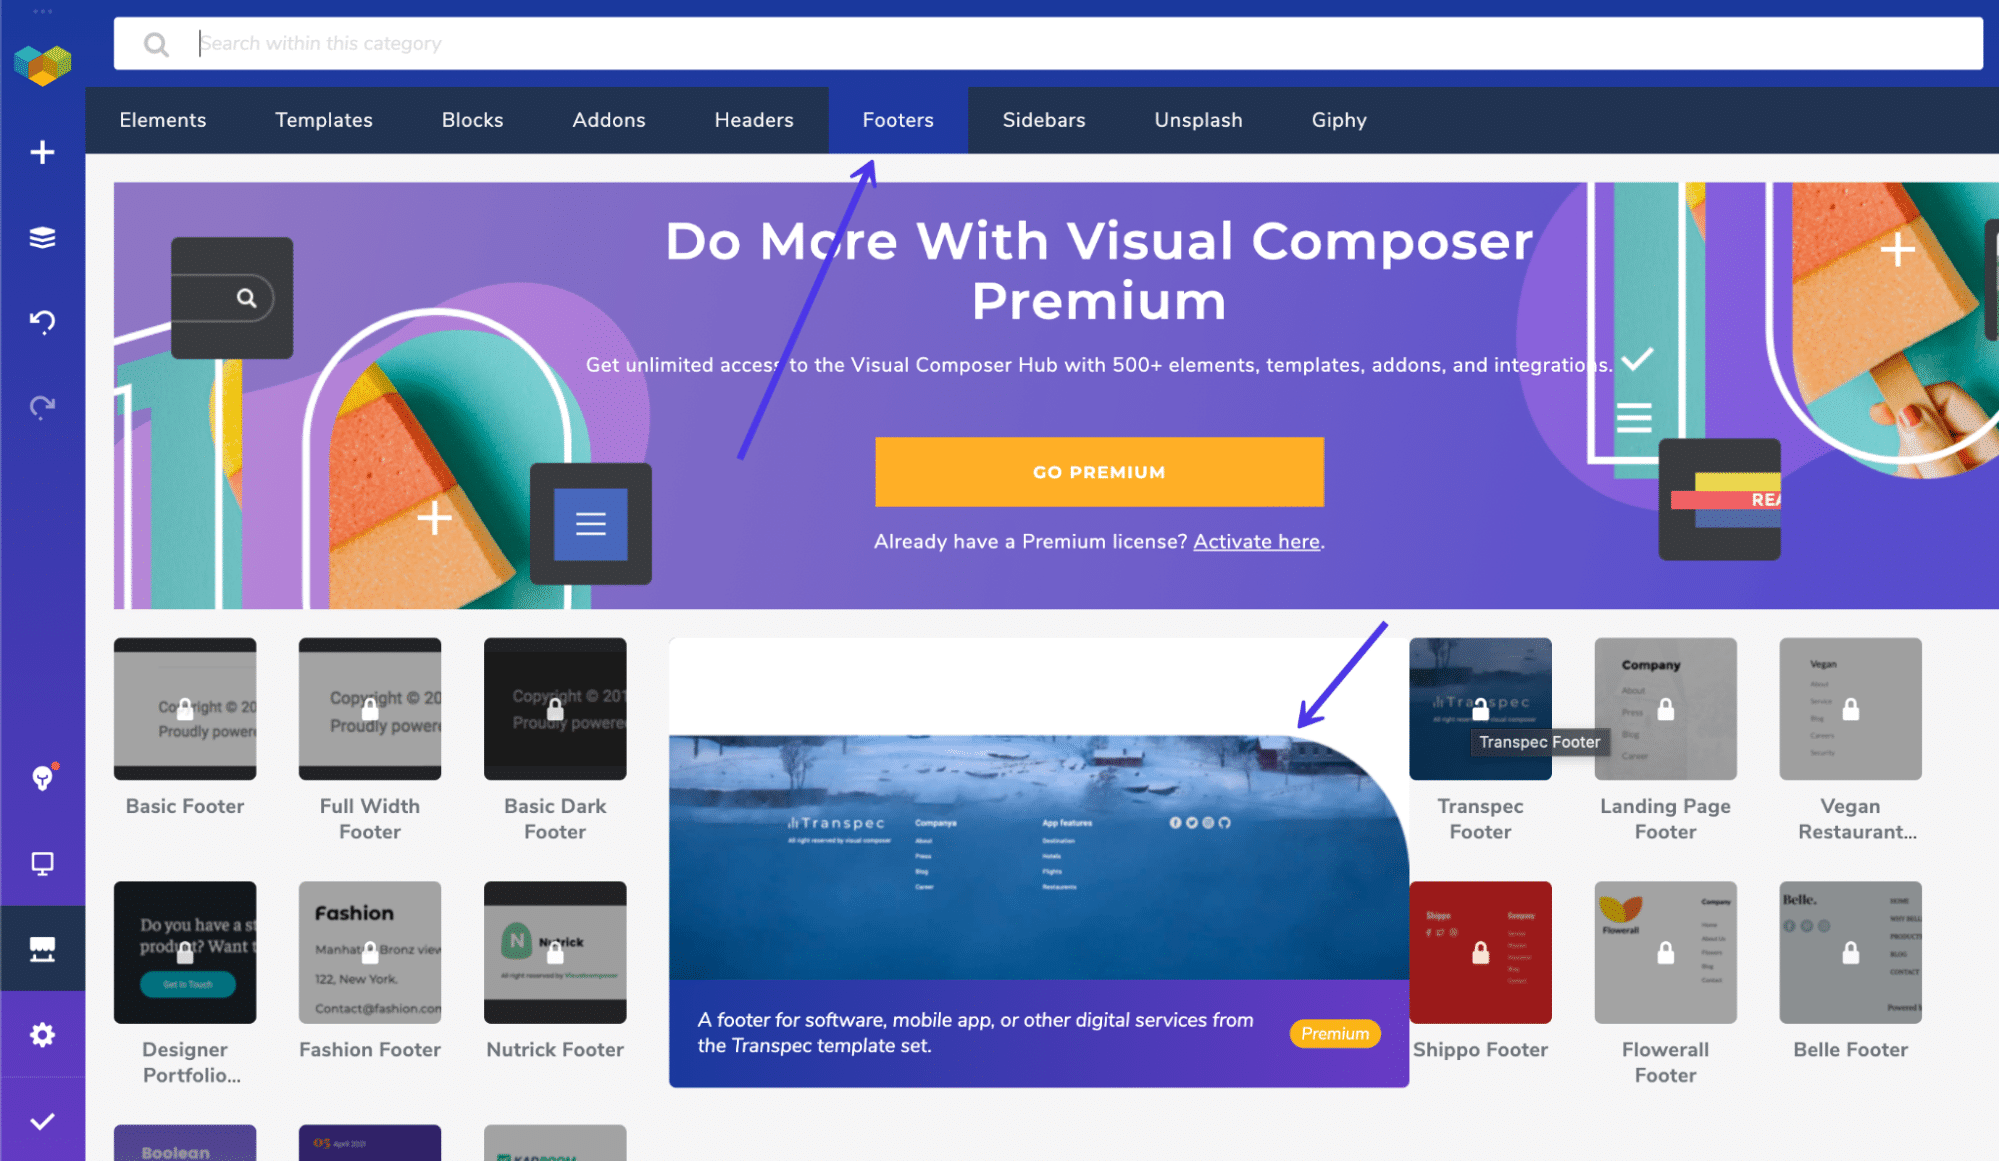1999x1161 pixels.
Task: Click the Belle Footer label
Action: pos(1851,1050)
